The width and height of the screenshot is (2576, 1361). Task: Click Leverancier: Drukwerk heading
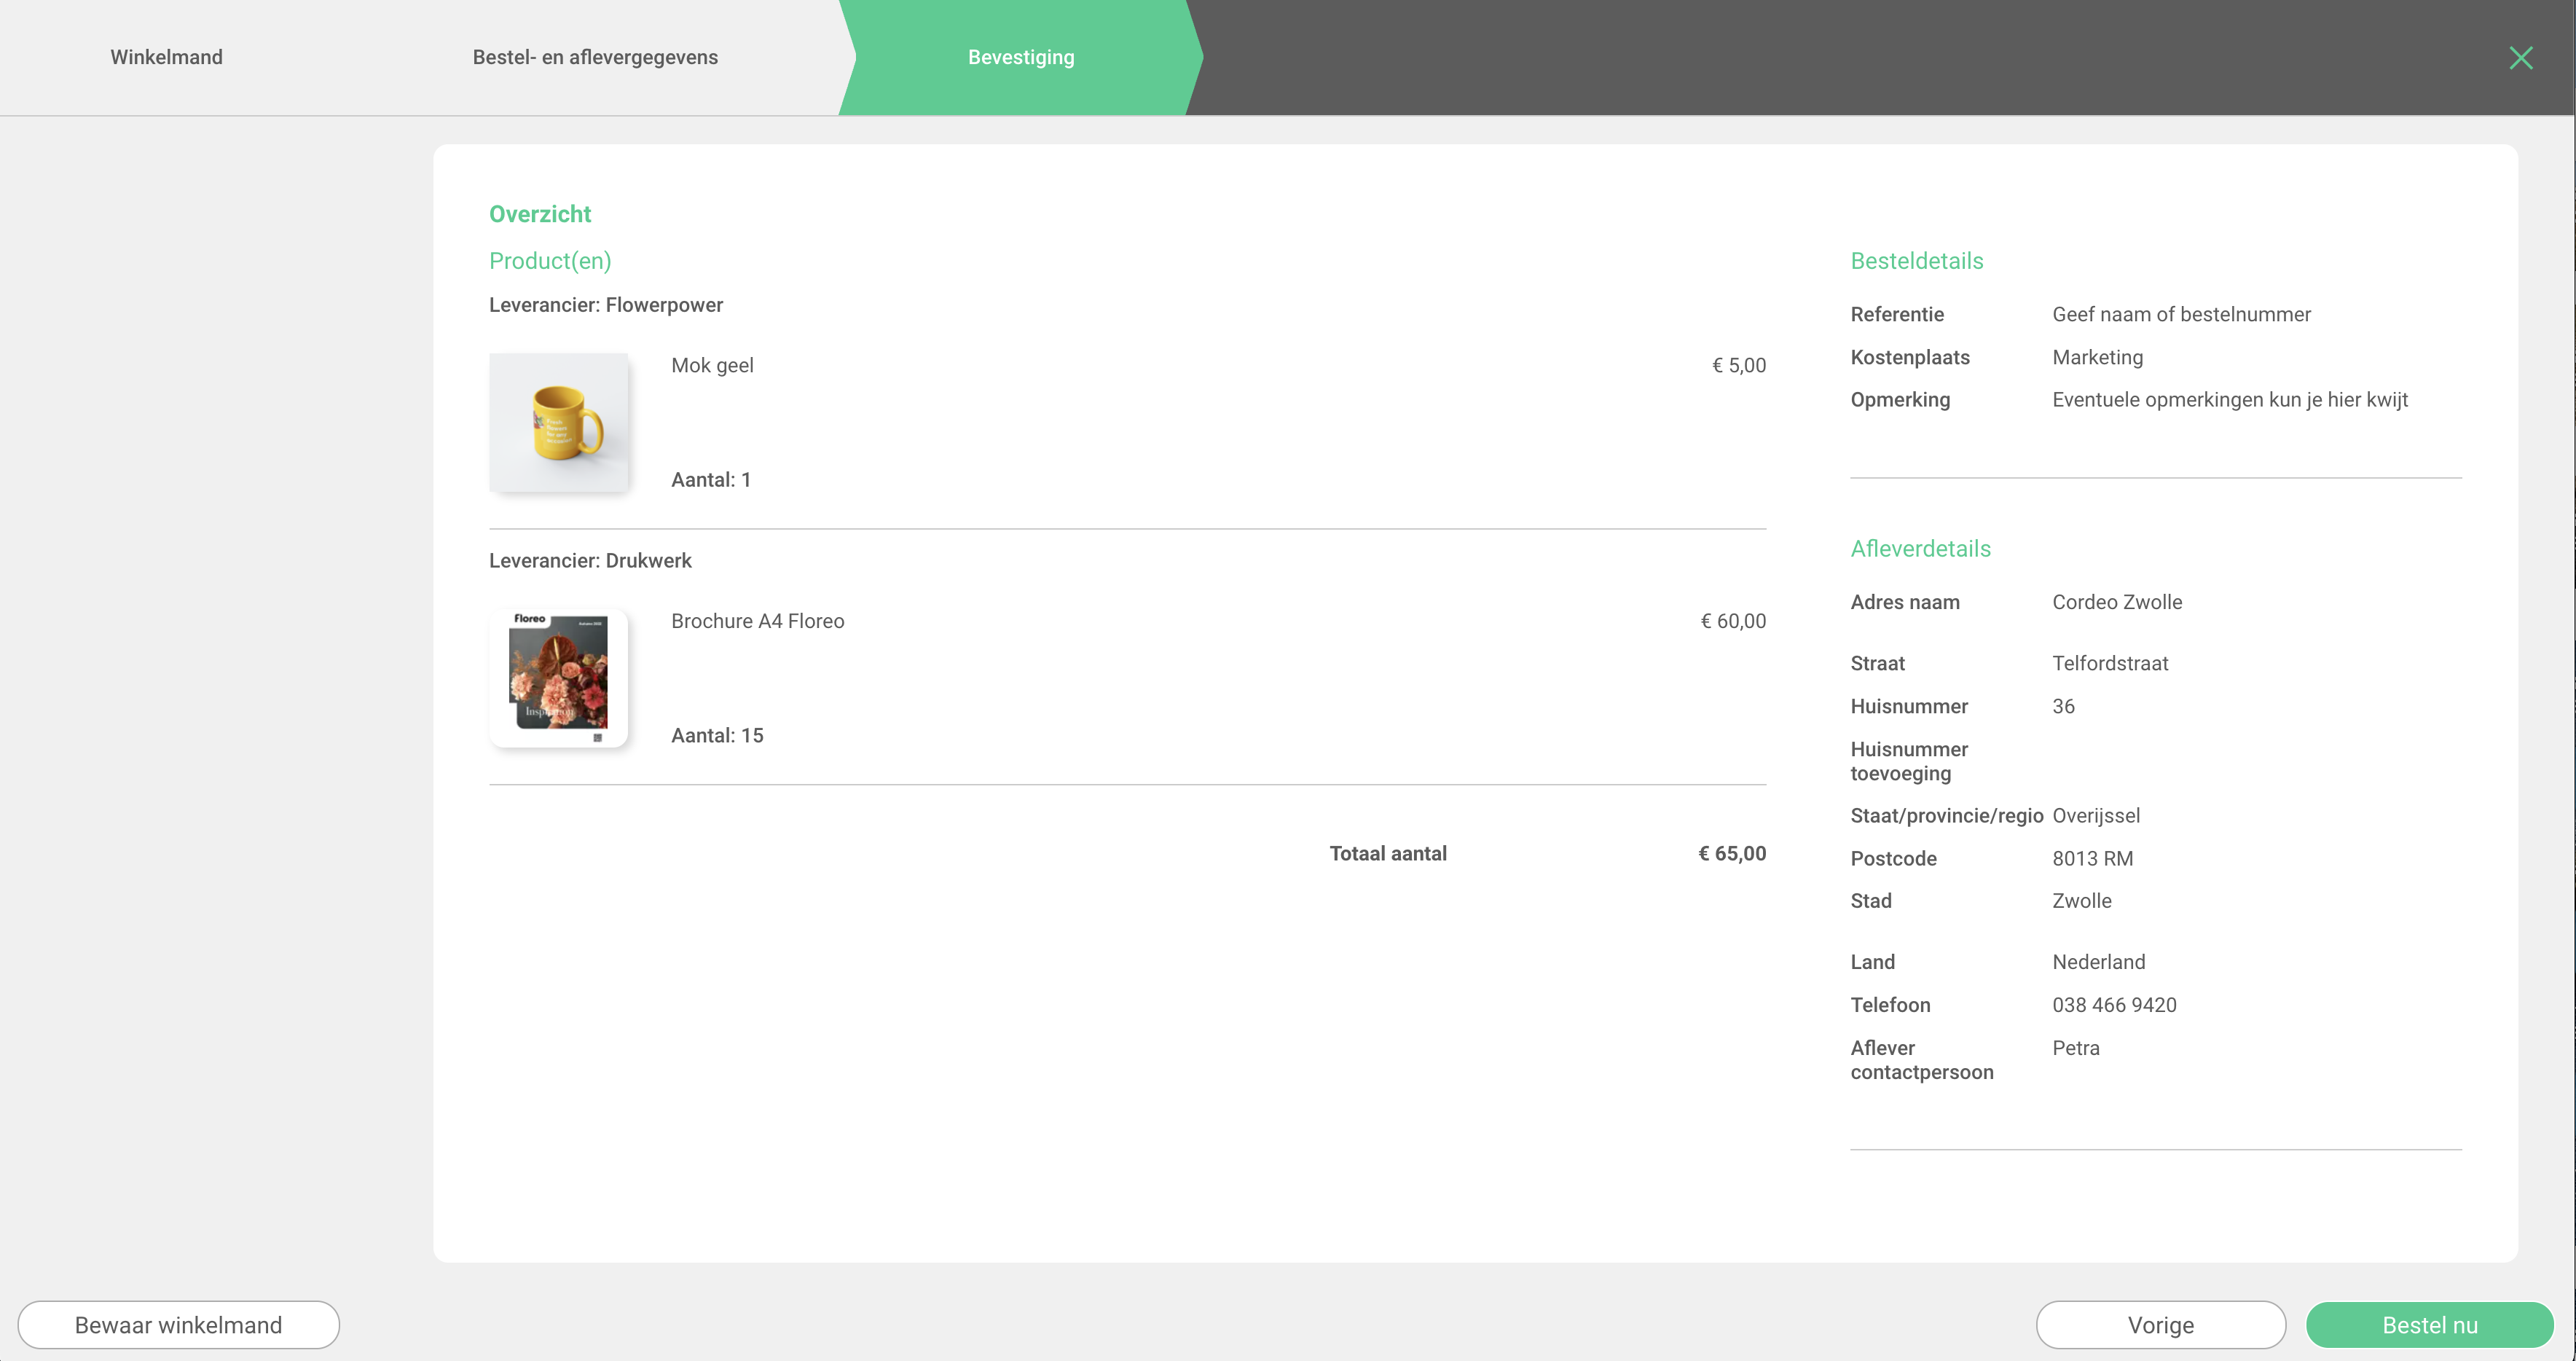tap(590, 561)
